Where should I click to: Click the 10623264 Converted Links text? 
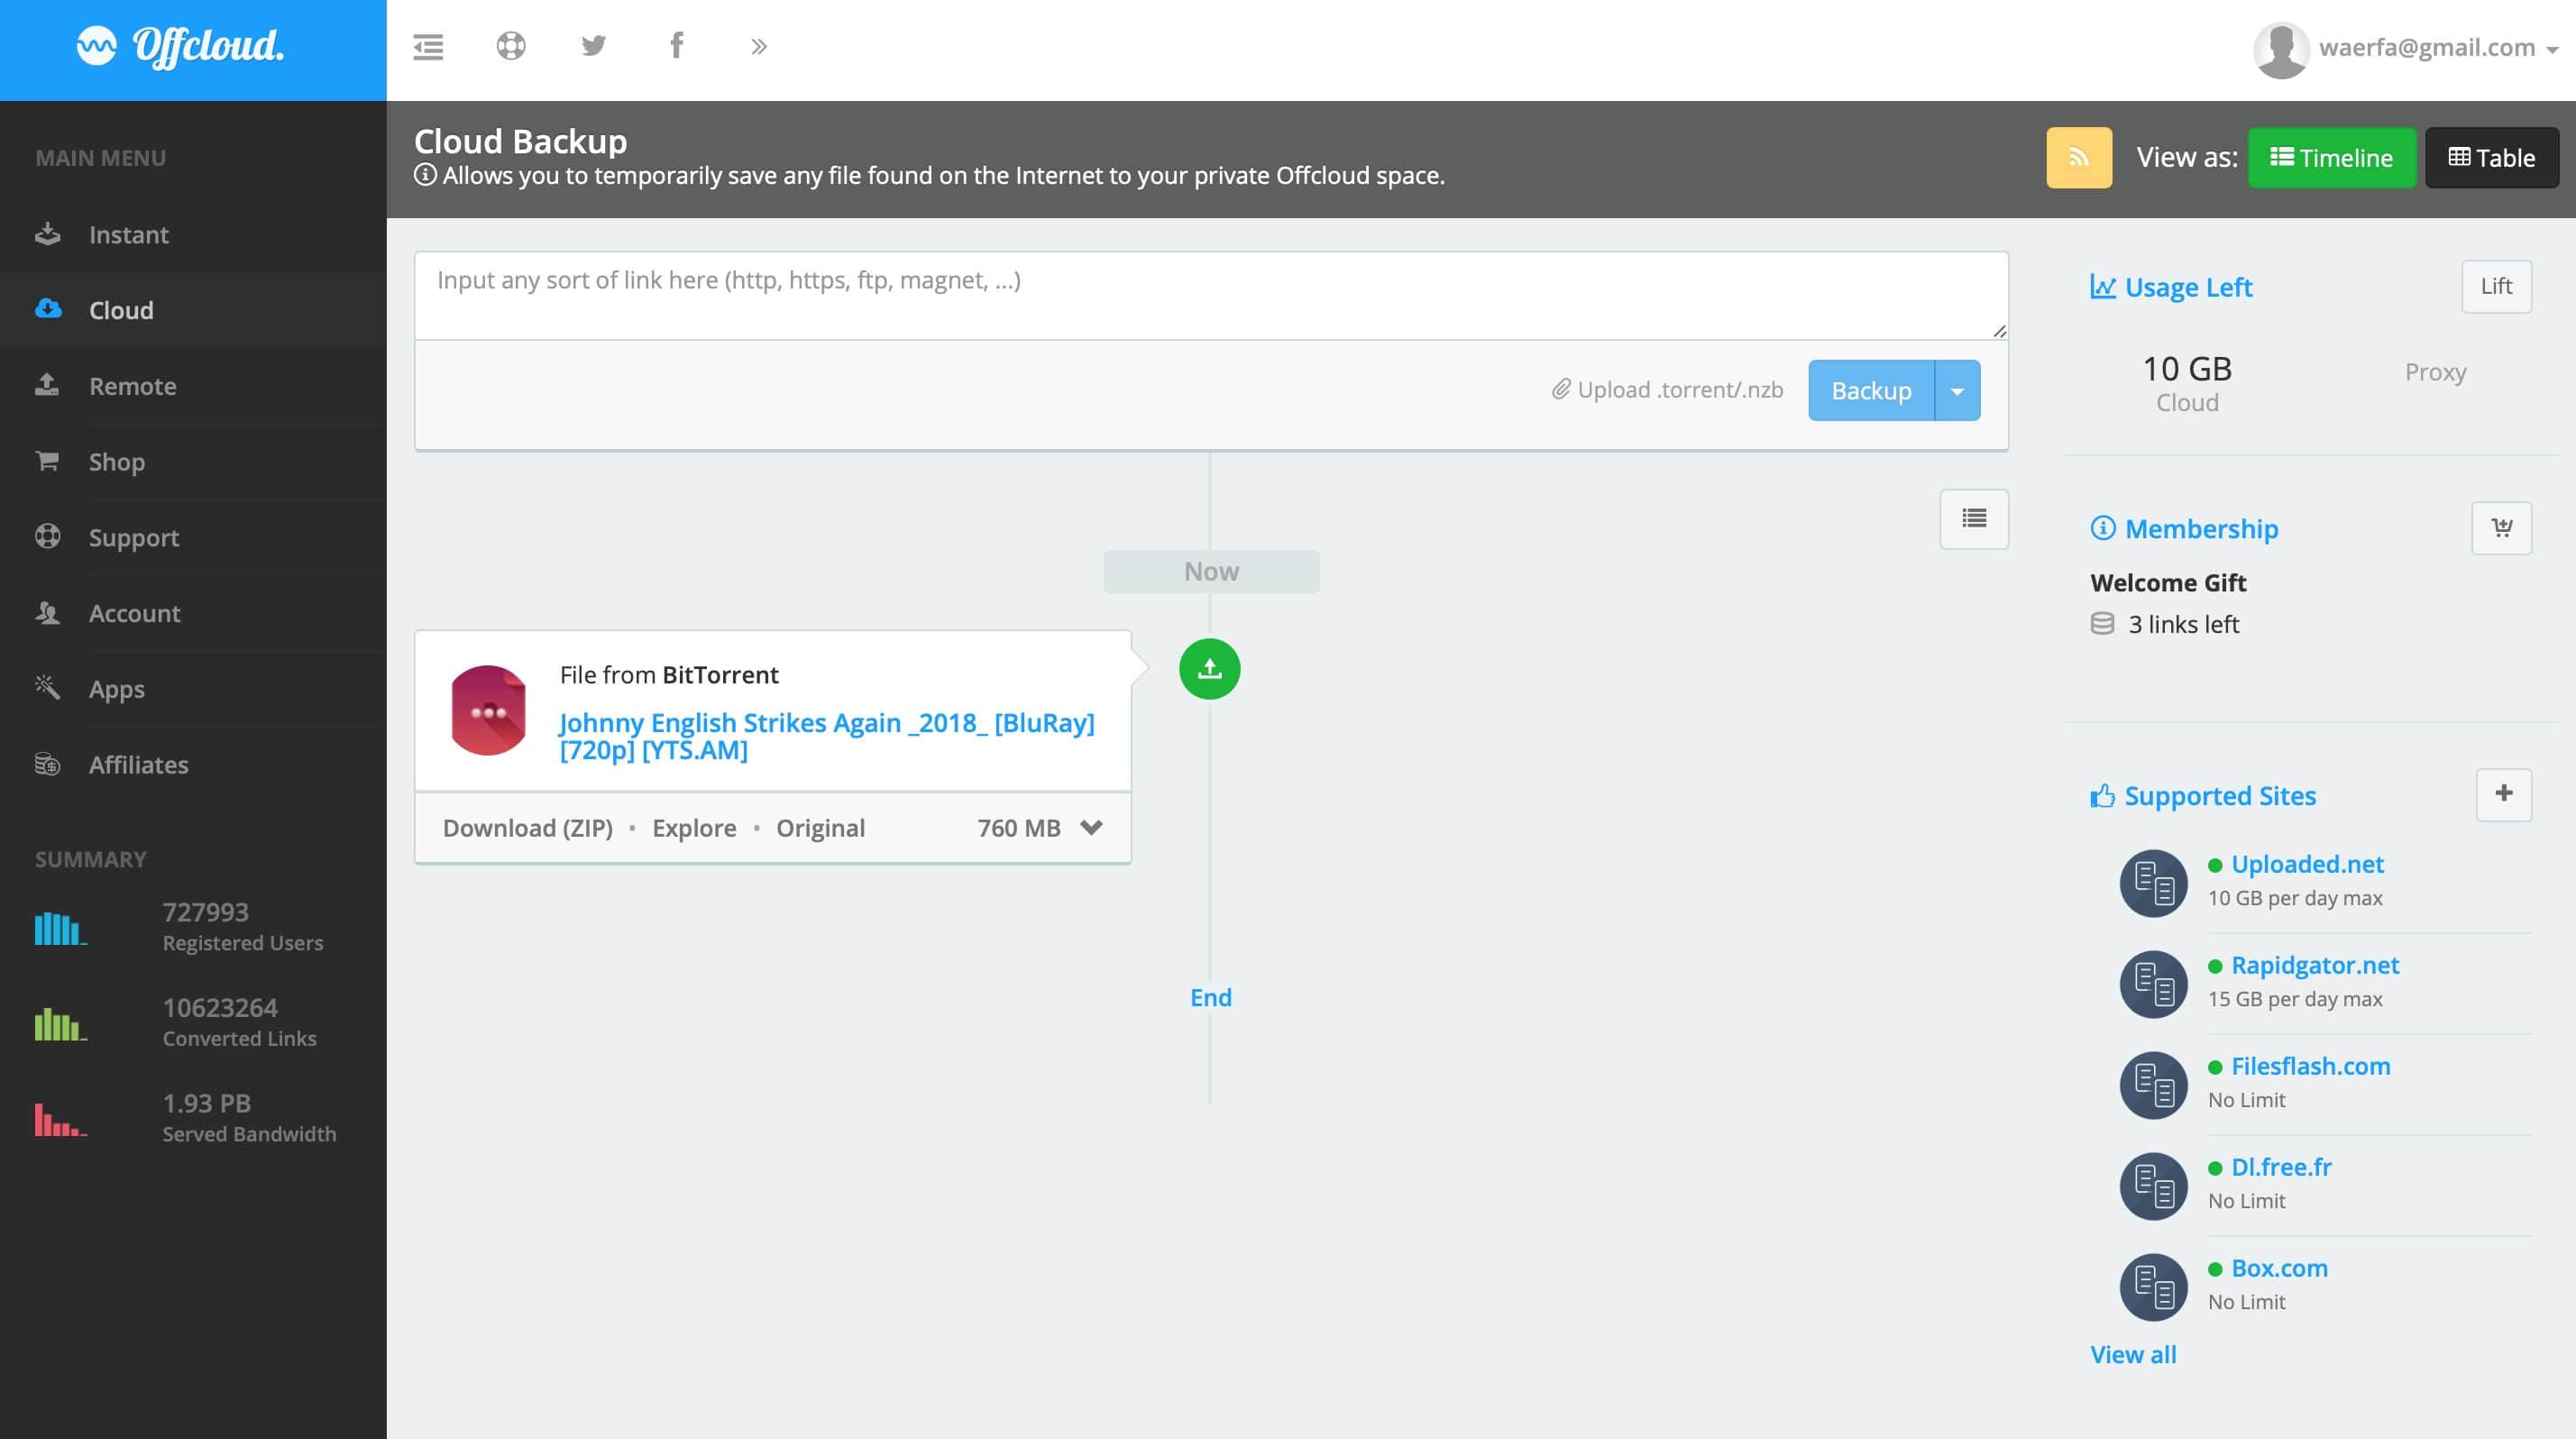click(240, 1022)
